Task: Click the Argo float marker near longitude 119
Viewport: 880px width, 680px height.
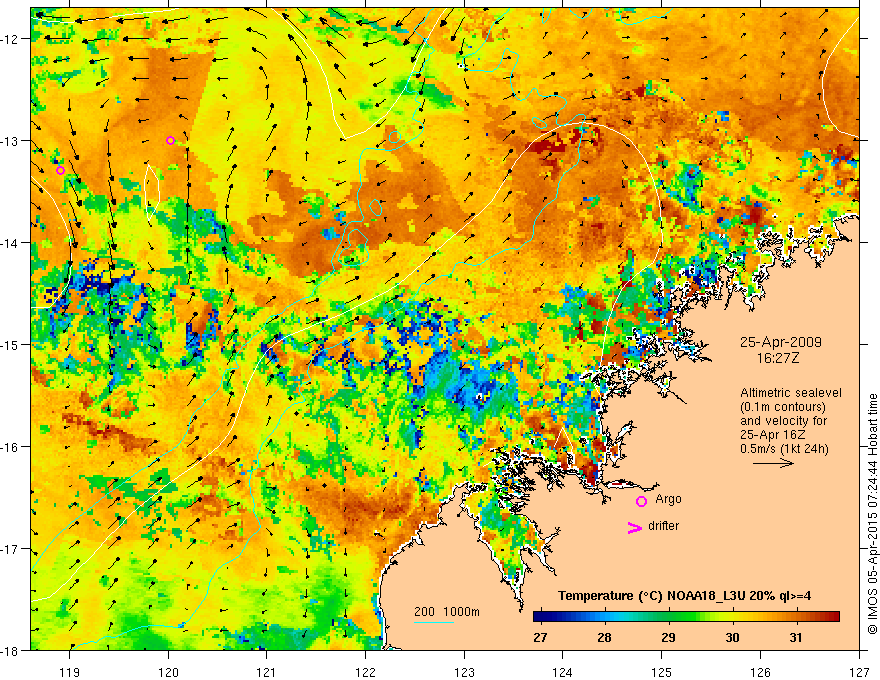Action: [61, 171]
